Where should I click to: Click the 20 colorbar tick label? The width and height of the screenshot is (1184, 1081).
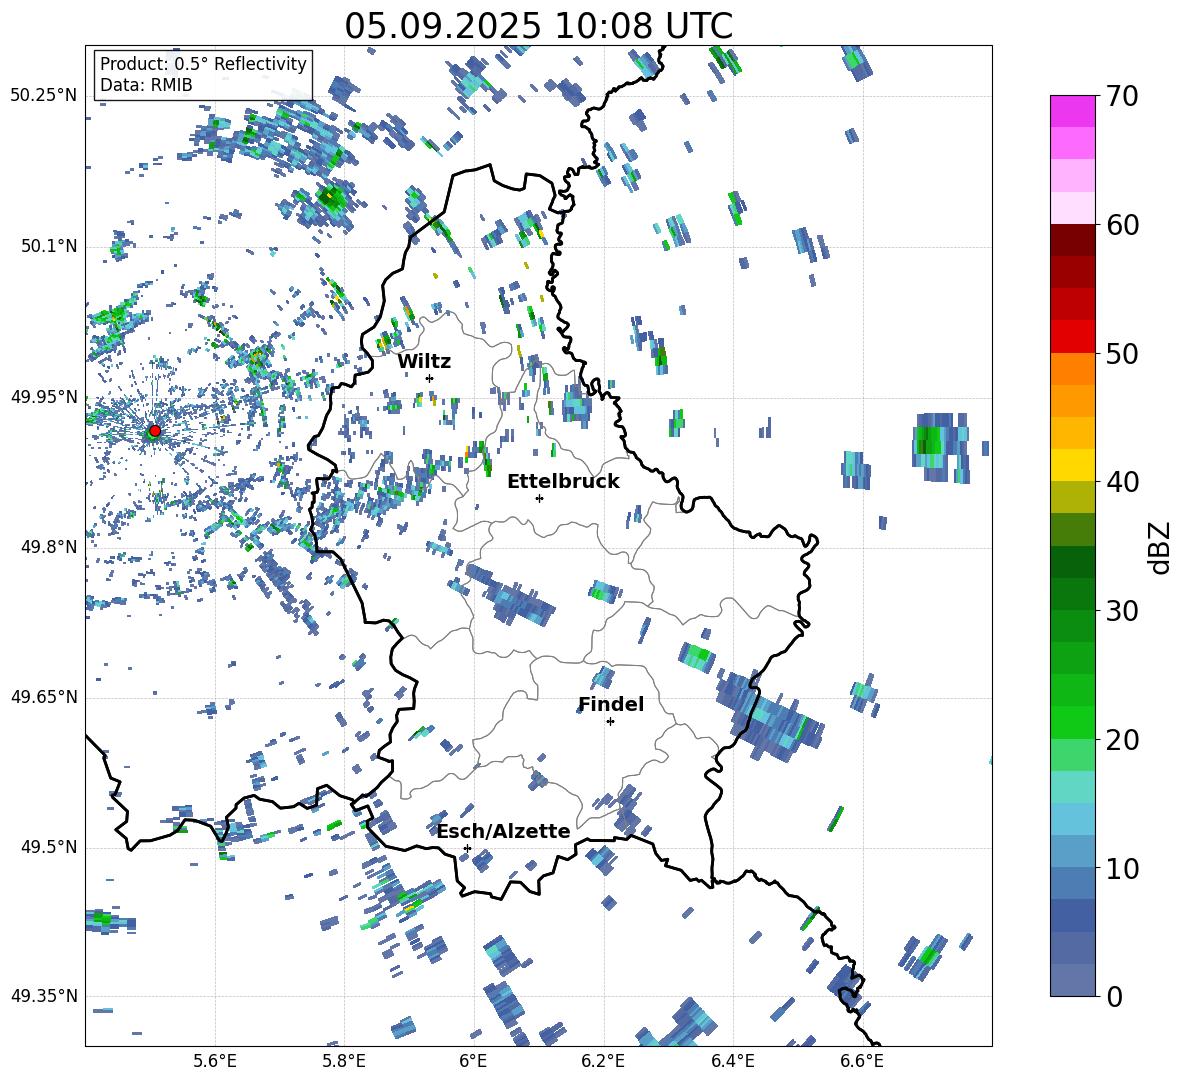pyautogui.click(x=1122, y=740)
